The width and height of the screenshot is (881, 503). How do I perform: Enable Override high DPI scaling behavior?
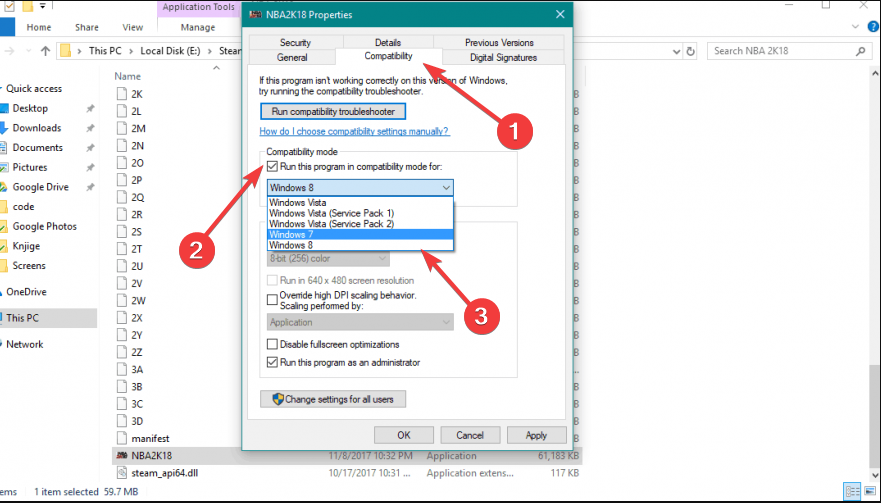(x=273, y=300)
